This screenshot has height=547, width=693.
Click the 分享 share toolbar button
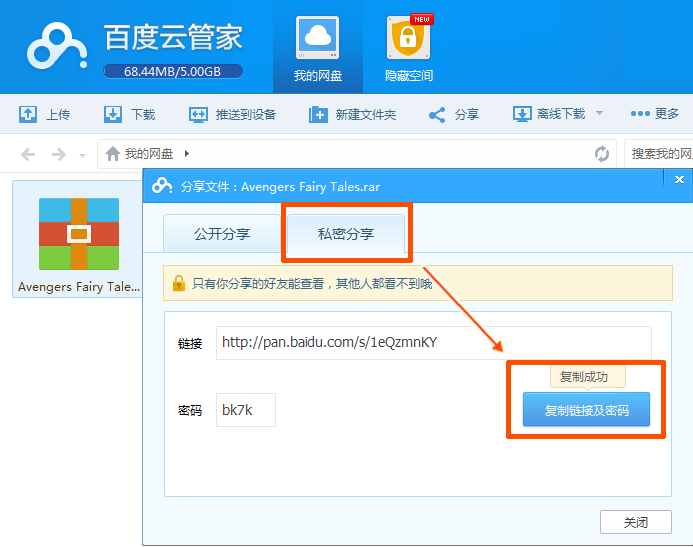[x=454, y=114]
